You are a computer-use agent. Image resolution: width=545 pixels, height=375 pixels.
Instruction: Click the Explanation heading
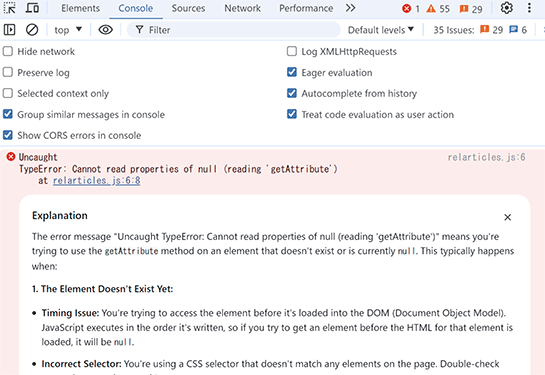point(60,215)
